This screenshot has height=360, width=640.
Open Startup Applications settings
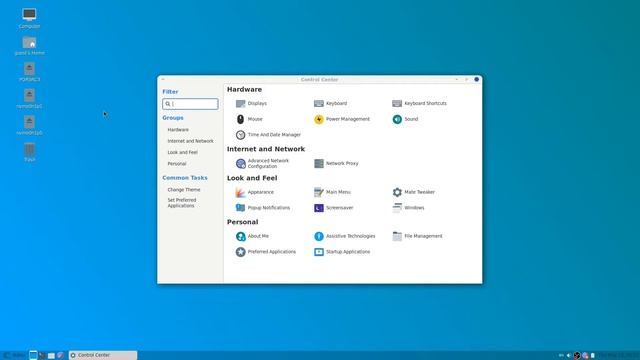[x=342, y=252]
